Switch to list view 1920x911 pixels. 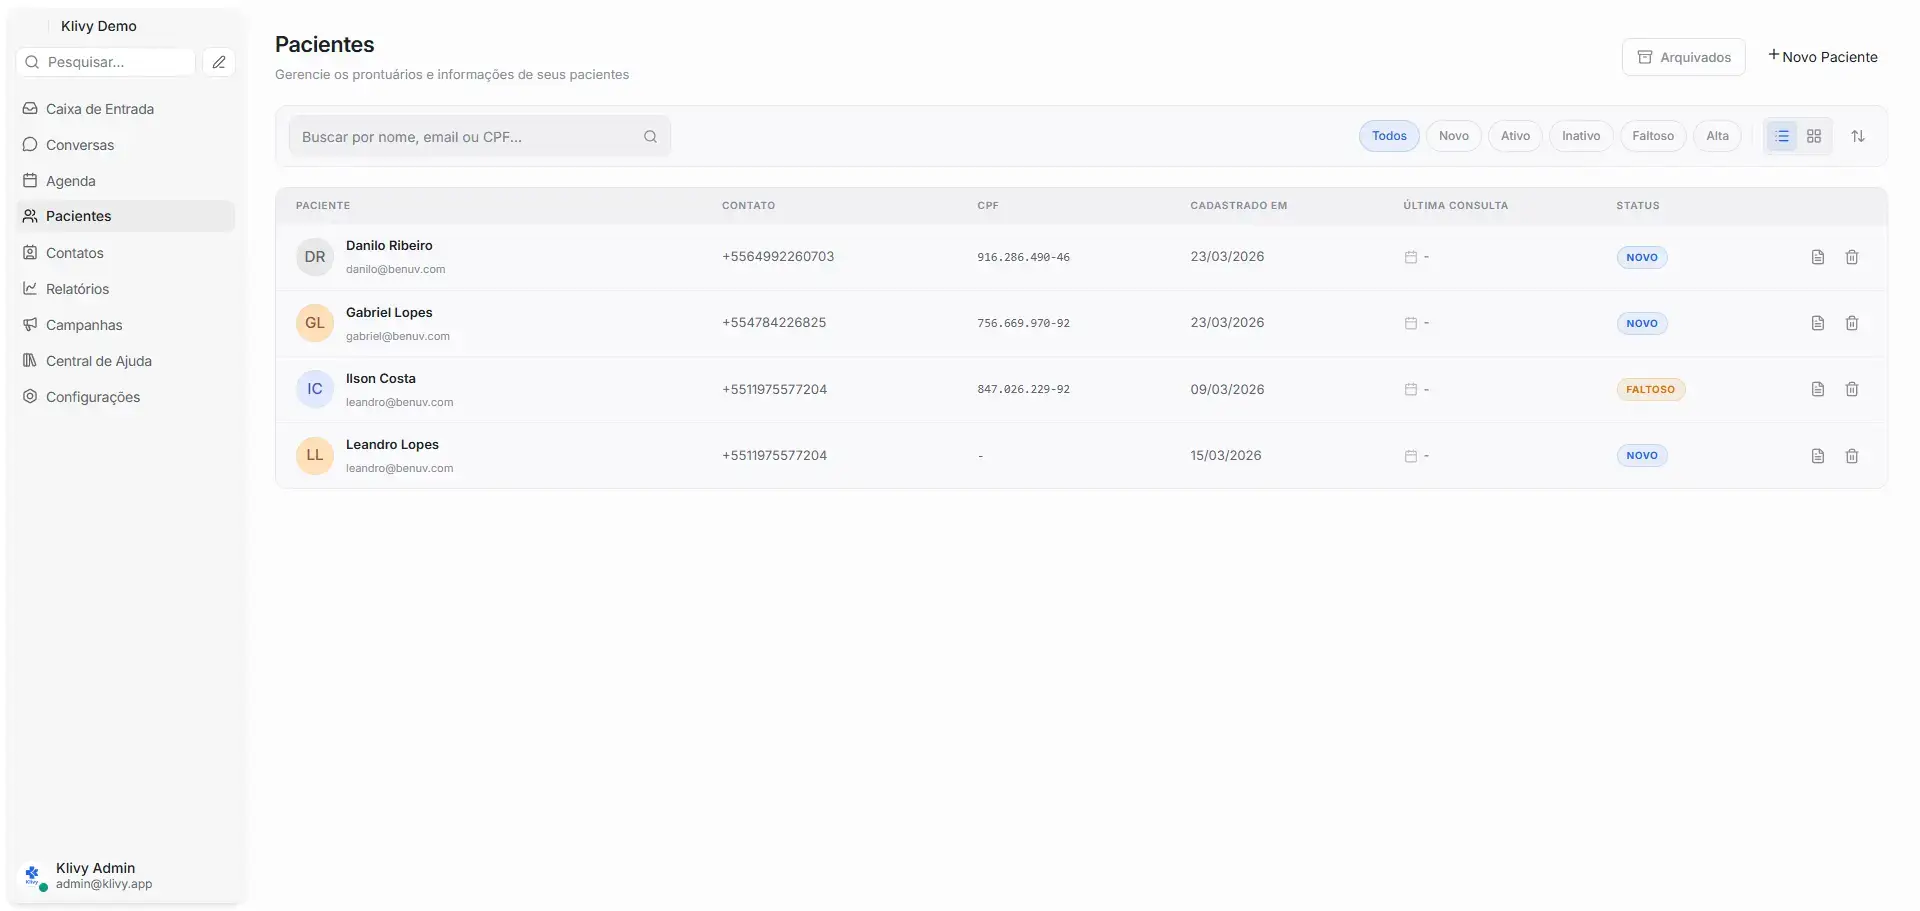[x=1781, y=135]
